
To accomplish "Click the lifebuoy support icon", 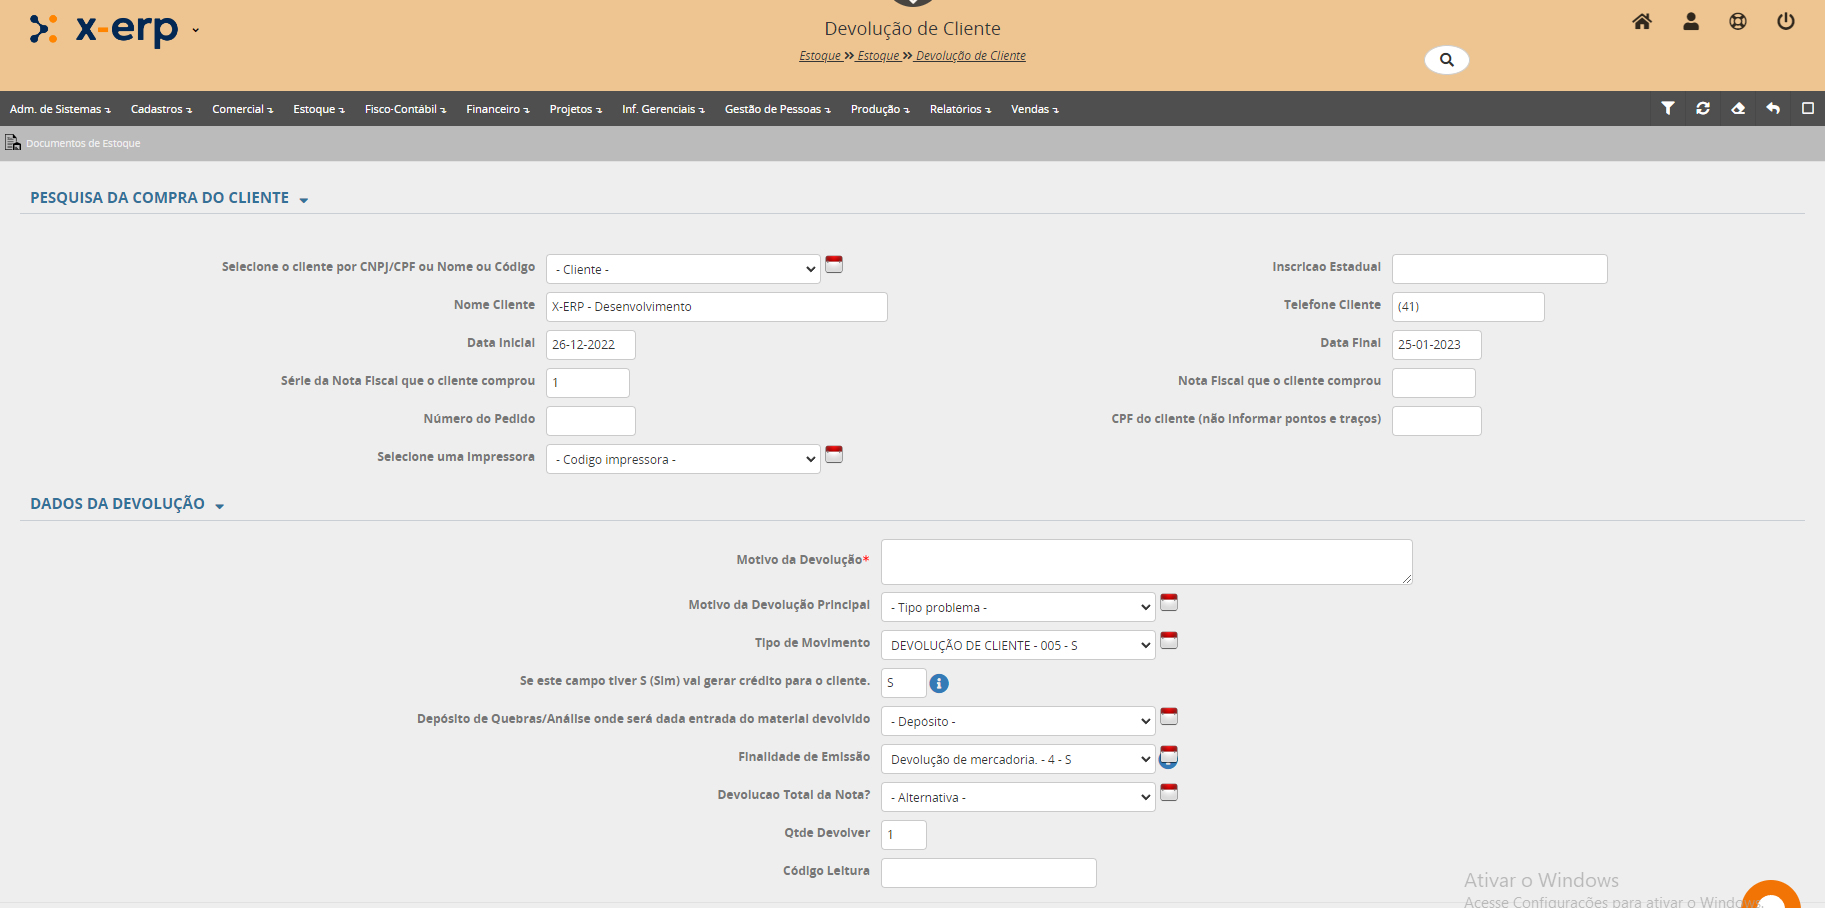I will tap(1738, 22).
